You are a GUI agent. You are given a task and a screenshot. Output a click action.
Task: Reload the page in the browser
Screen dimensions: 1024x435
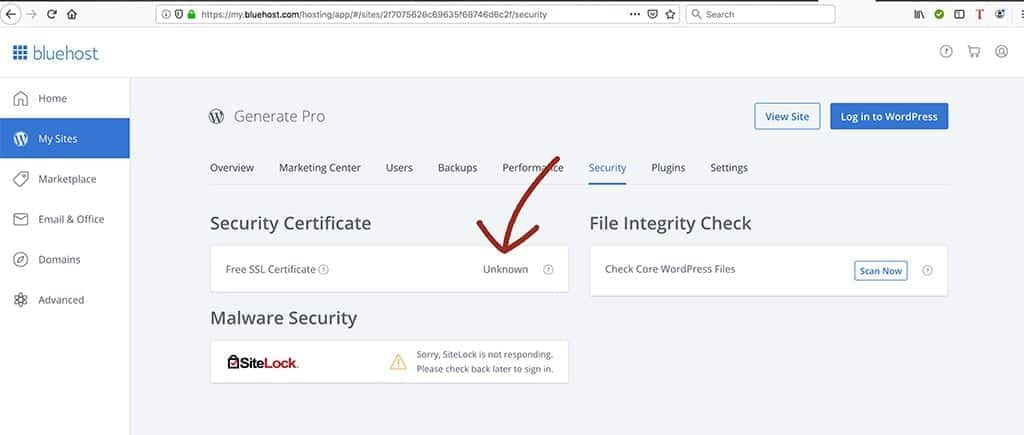point(52,15)
